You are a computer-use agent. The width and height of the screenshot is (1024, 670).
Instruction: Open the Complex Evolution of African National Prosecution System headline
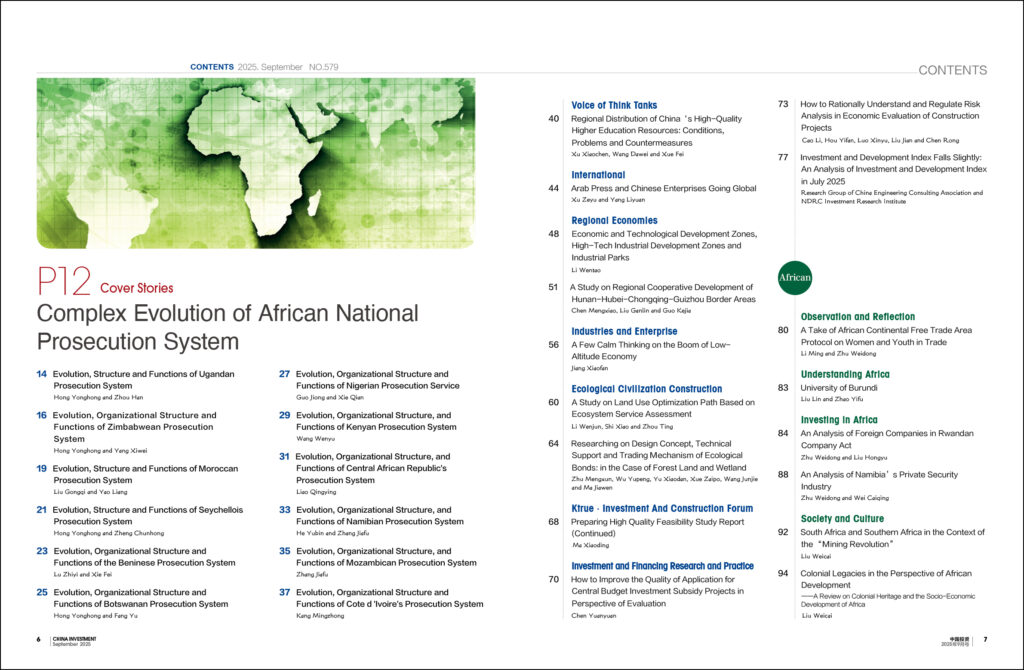tap(227, 327)
